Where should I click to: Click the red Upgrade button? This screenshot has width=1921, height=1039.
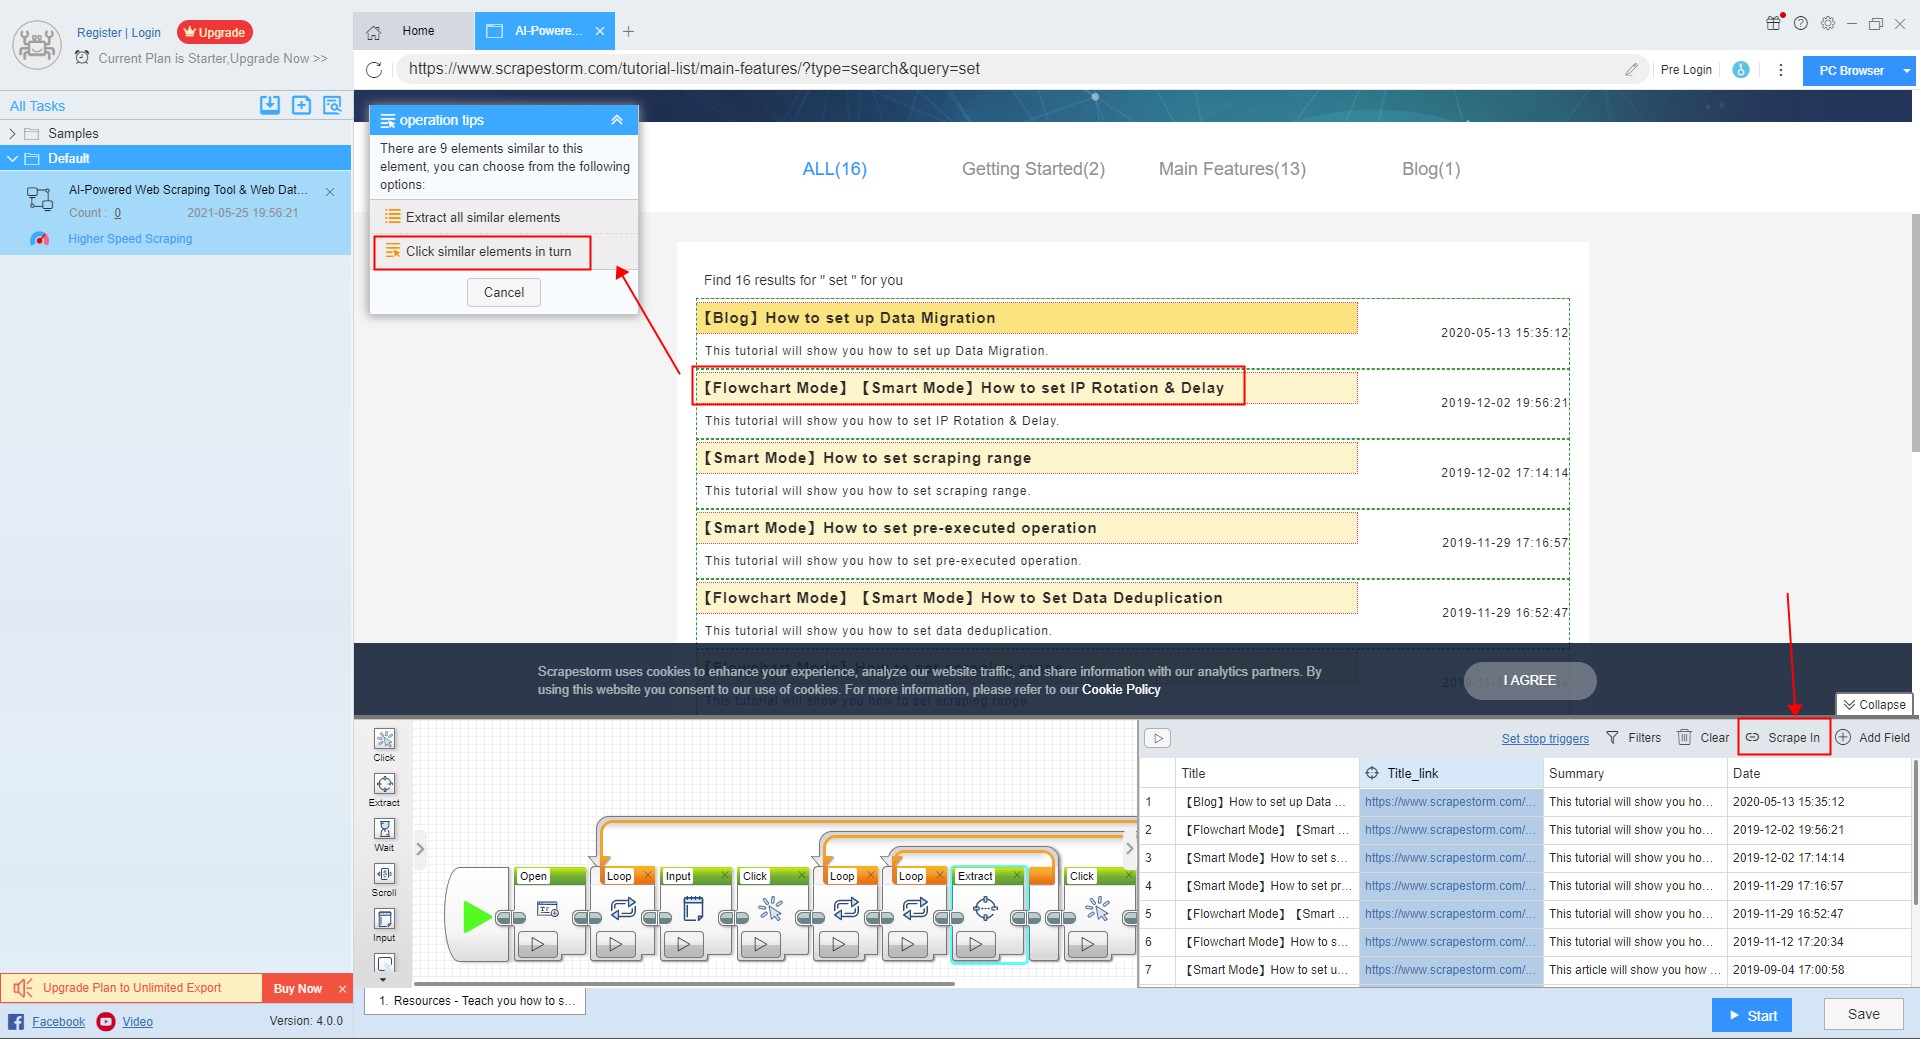point(215,32)
